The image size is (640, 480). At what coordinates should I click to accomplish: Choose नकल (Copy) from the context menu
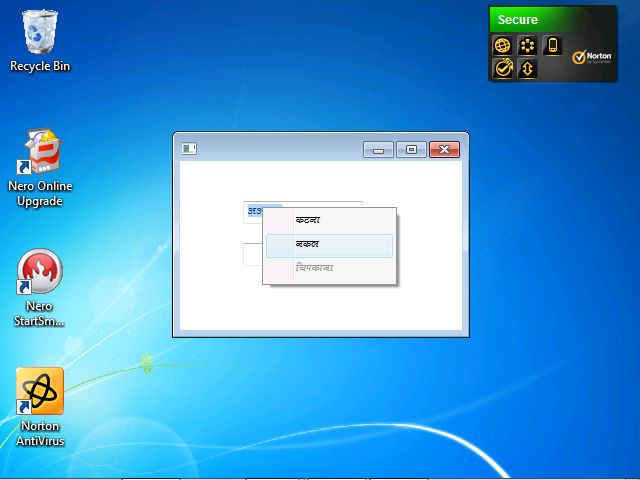pos(329,246)
